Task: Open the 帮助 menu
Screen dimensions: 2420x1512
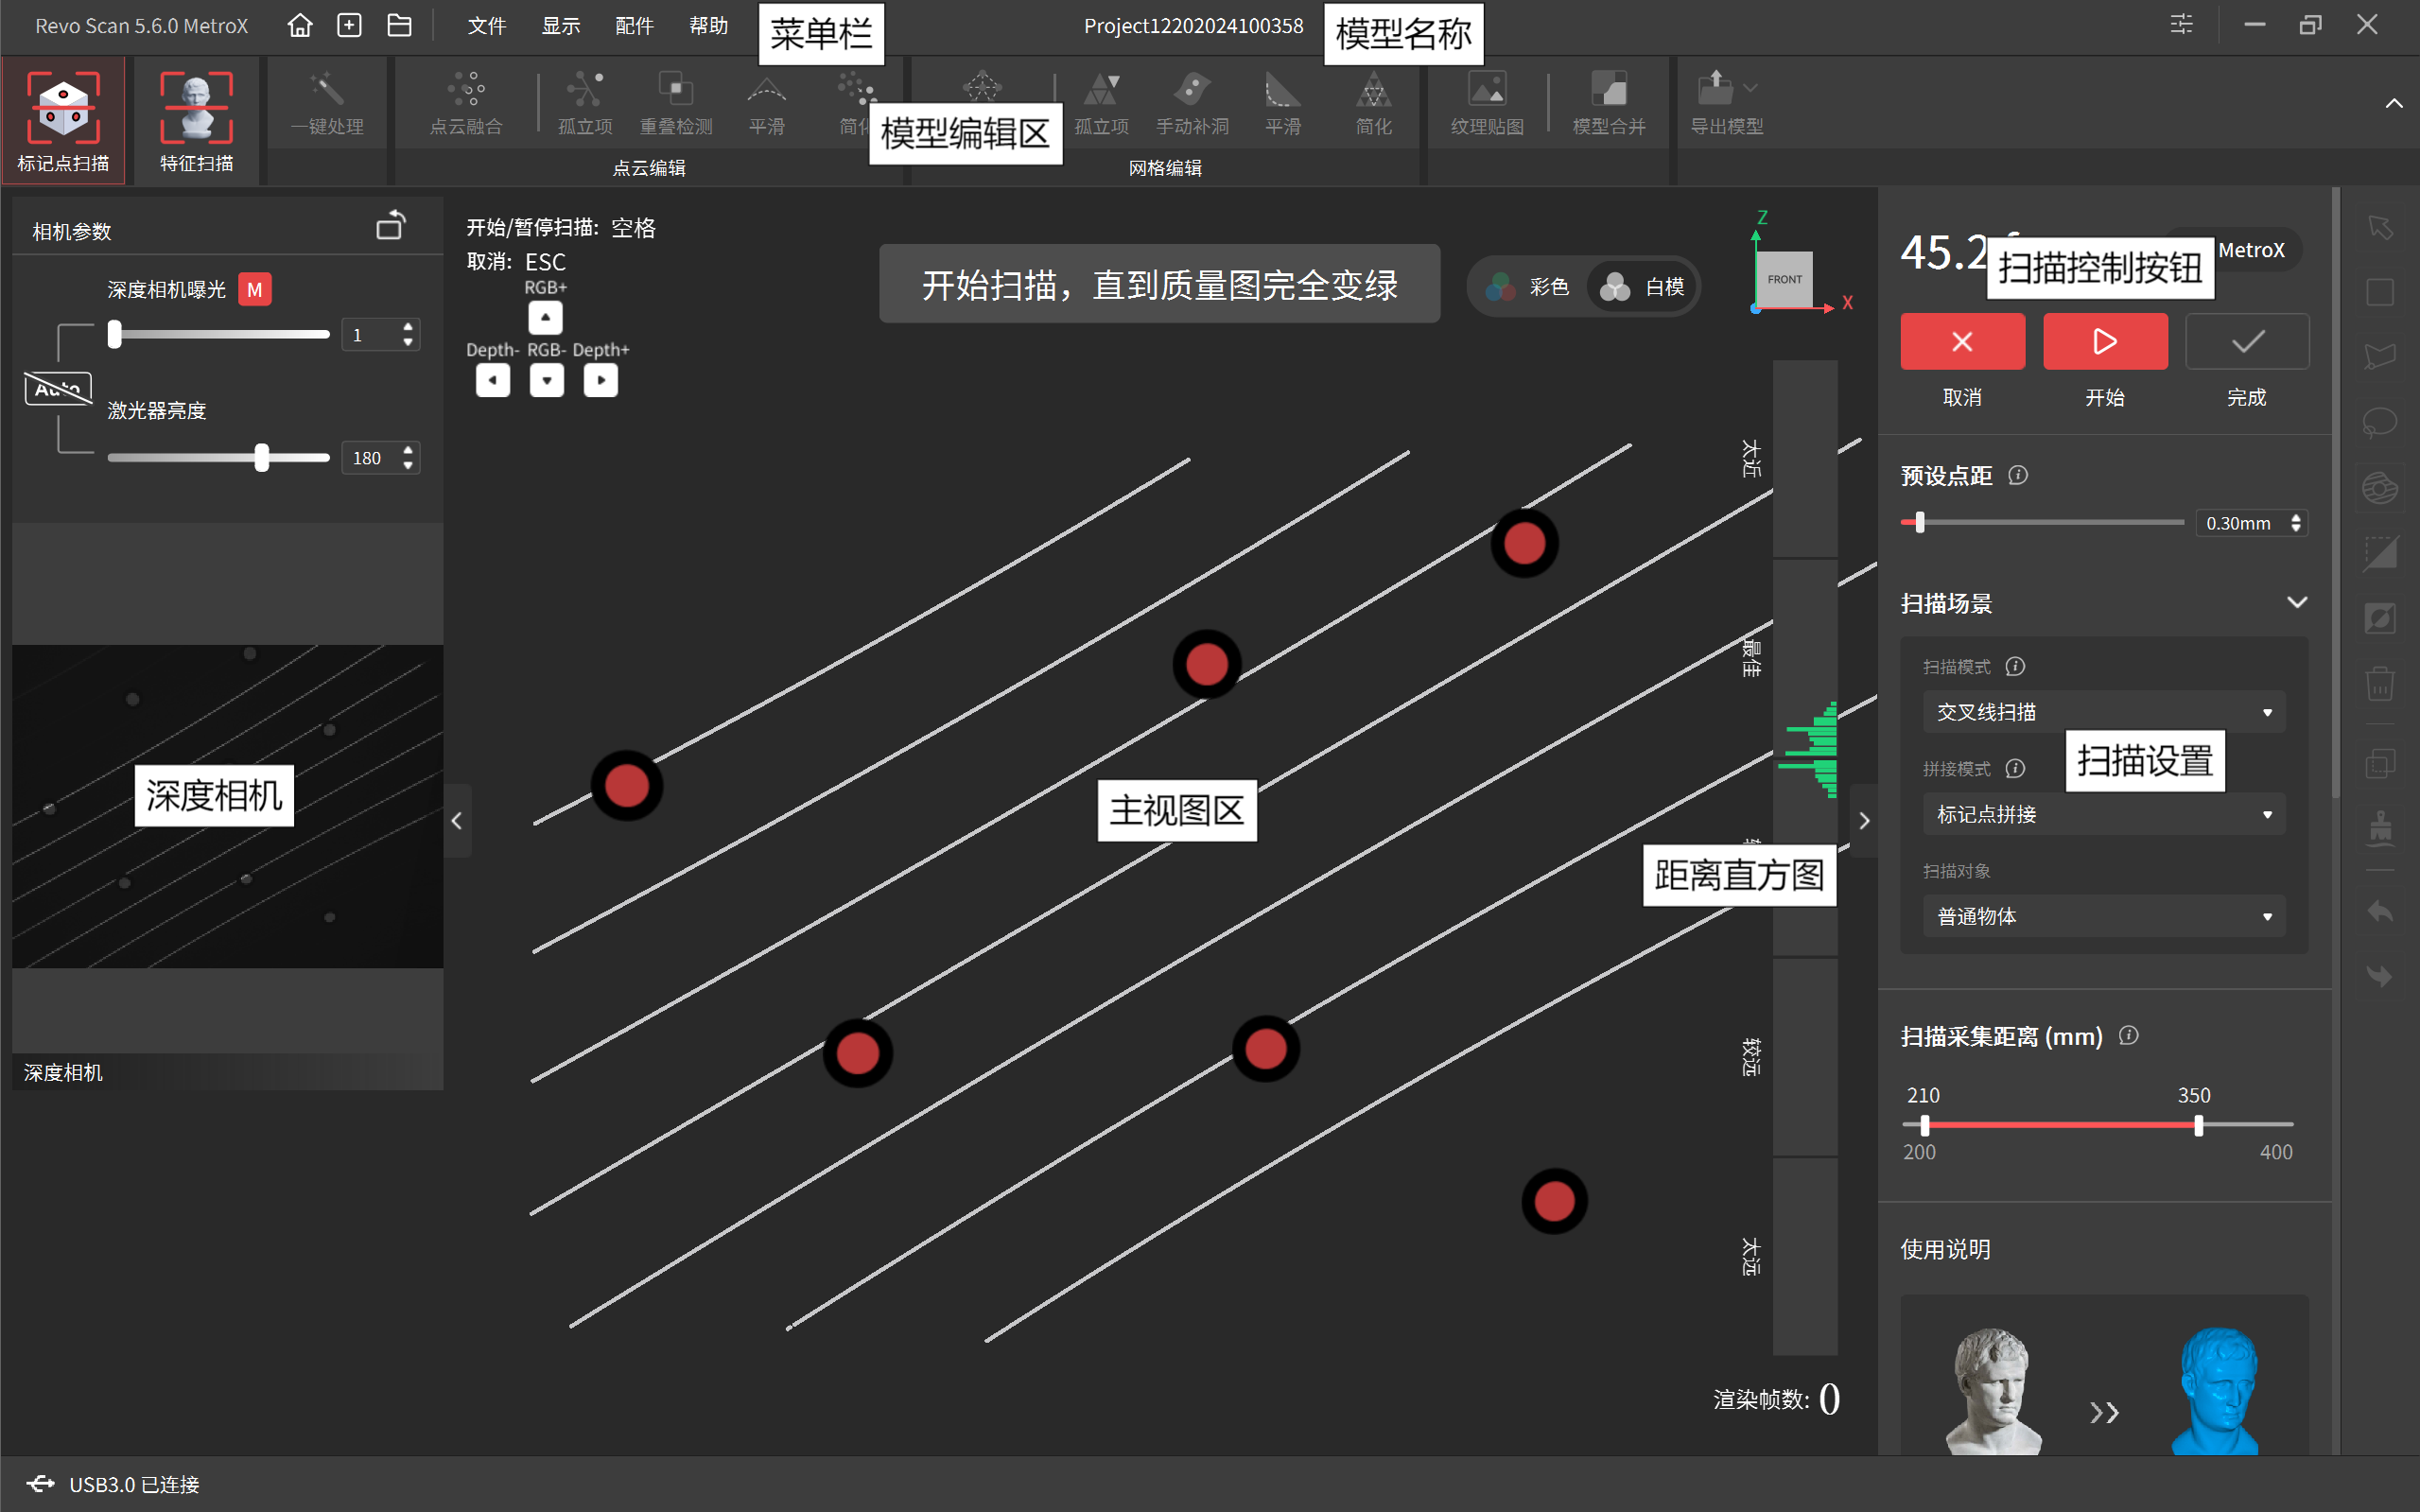Action: 708,25
